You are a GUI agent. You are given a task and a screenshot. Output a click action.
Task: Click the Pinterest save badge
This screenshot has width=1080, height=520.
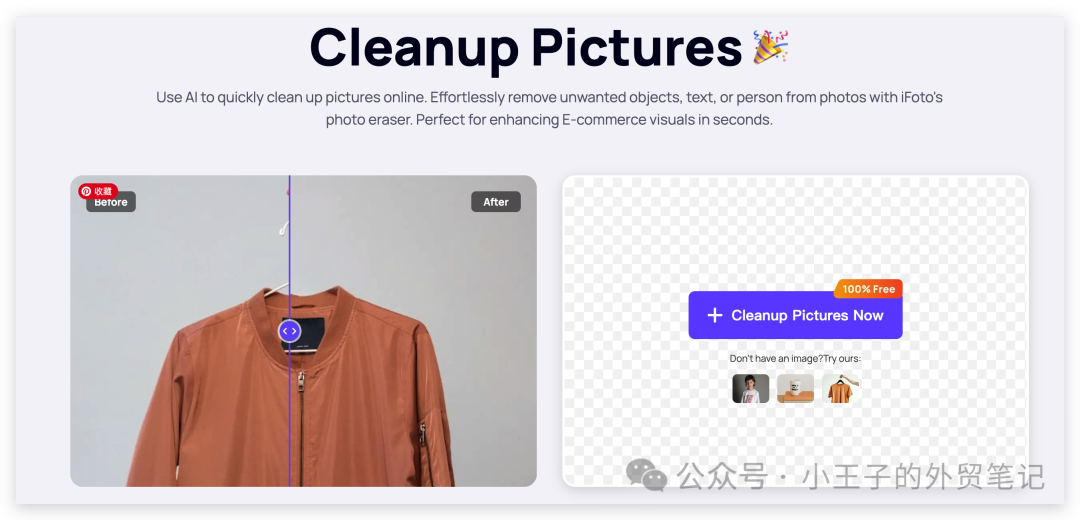[98, 191]
